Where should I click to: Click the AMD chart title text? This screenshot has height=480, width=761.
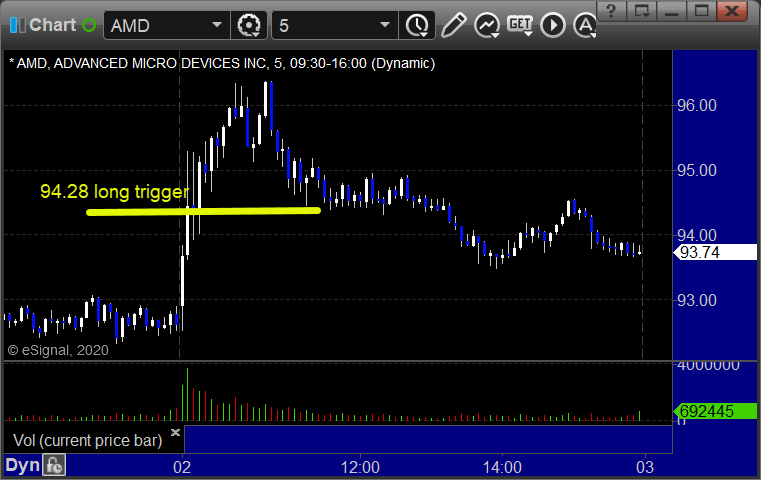pyautogui.click(x=222, y=63)
